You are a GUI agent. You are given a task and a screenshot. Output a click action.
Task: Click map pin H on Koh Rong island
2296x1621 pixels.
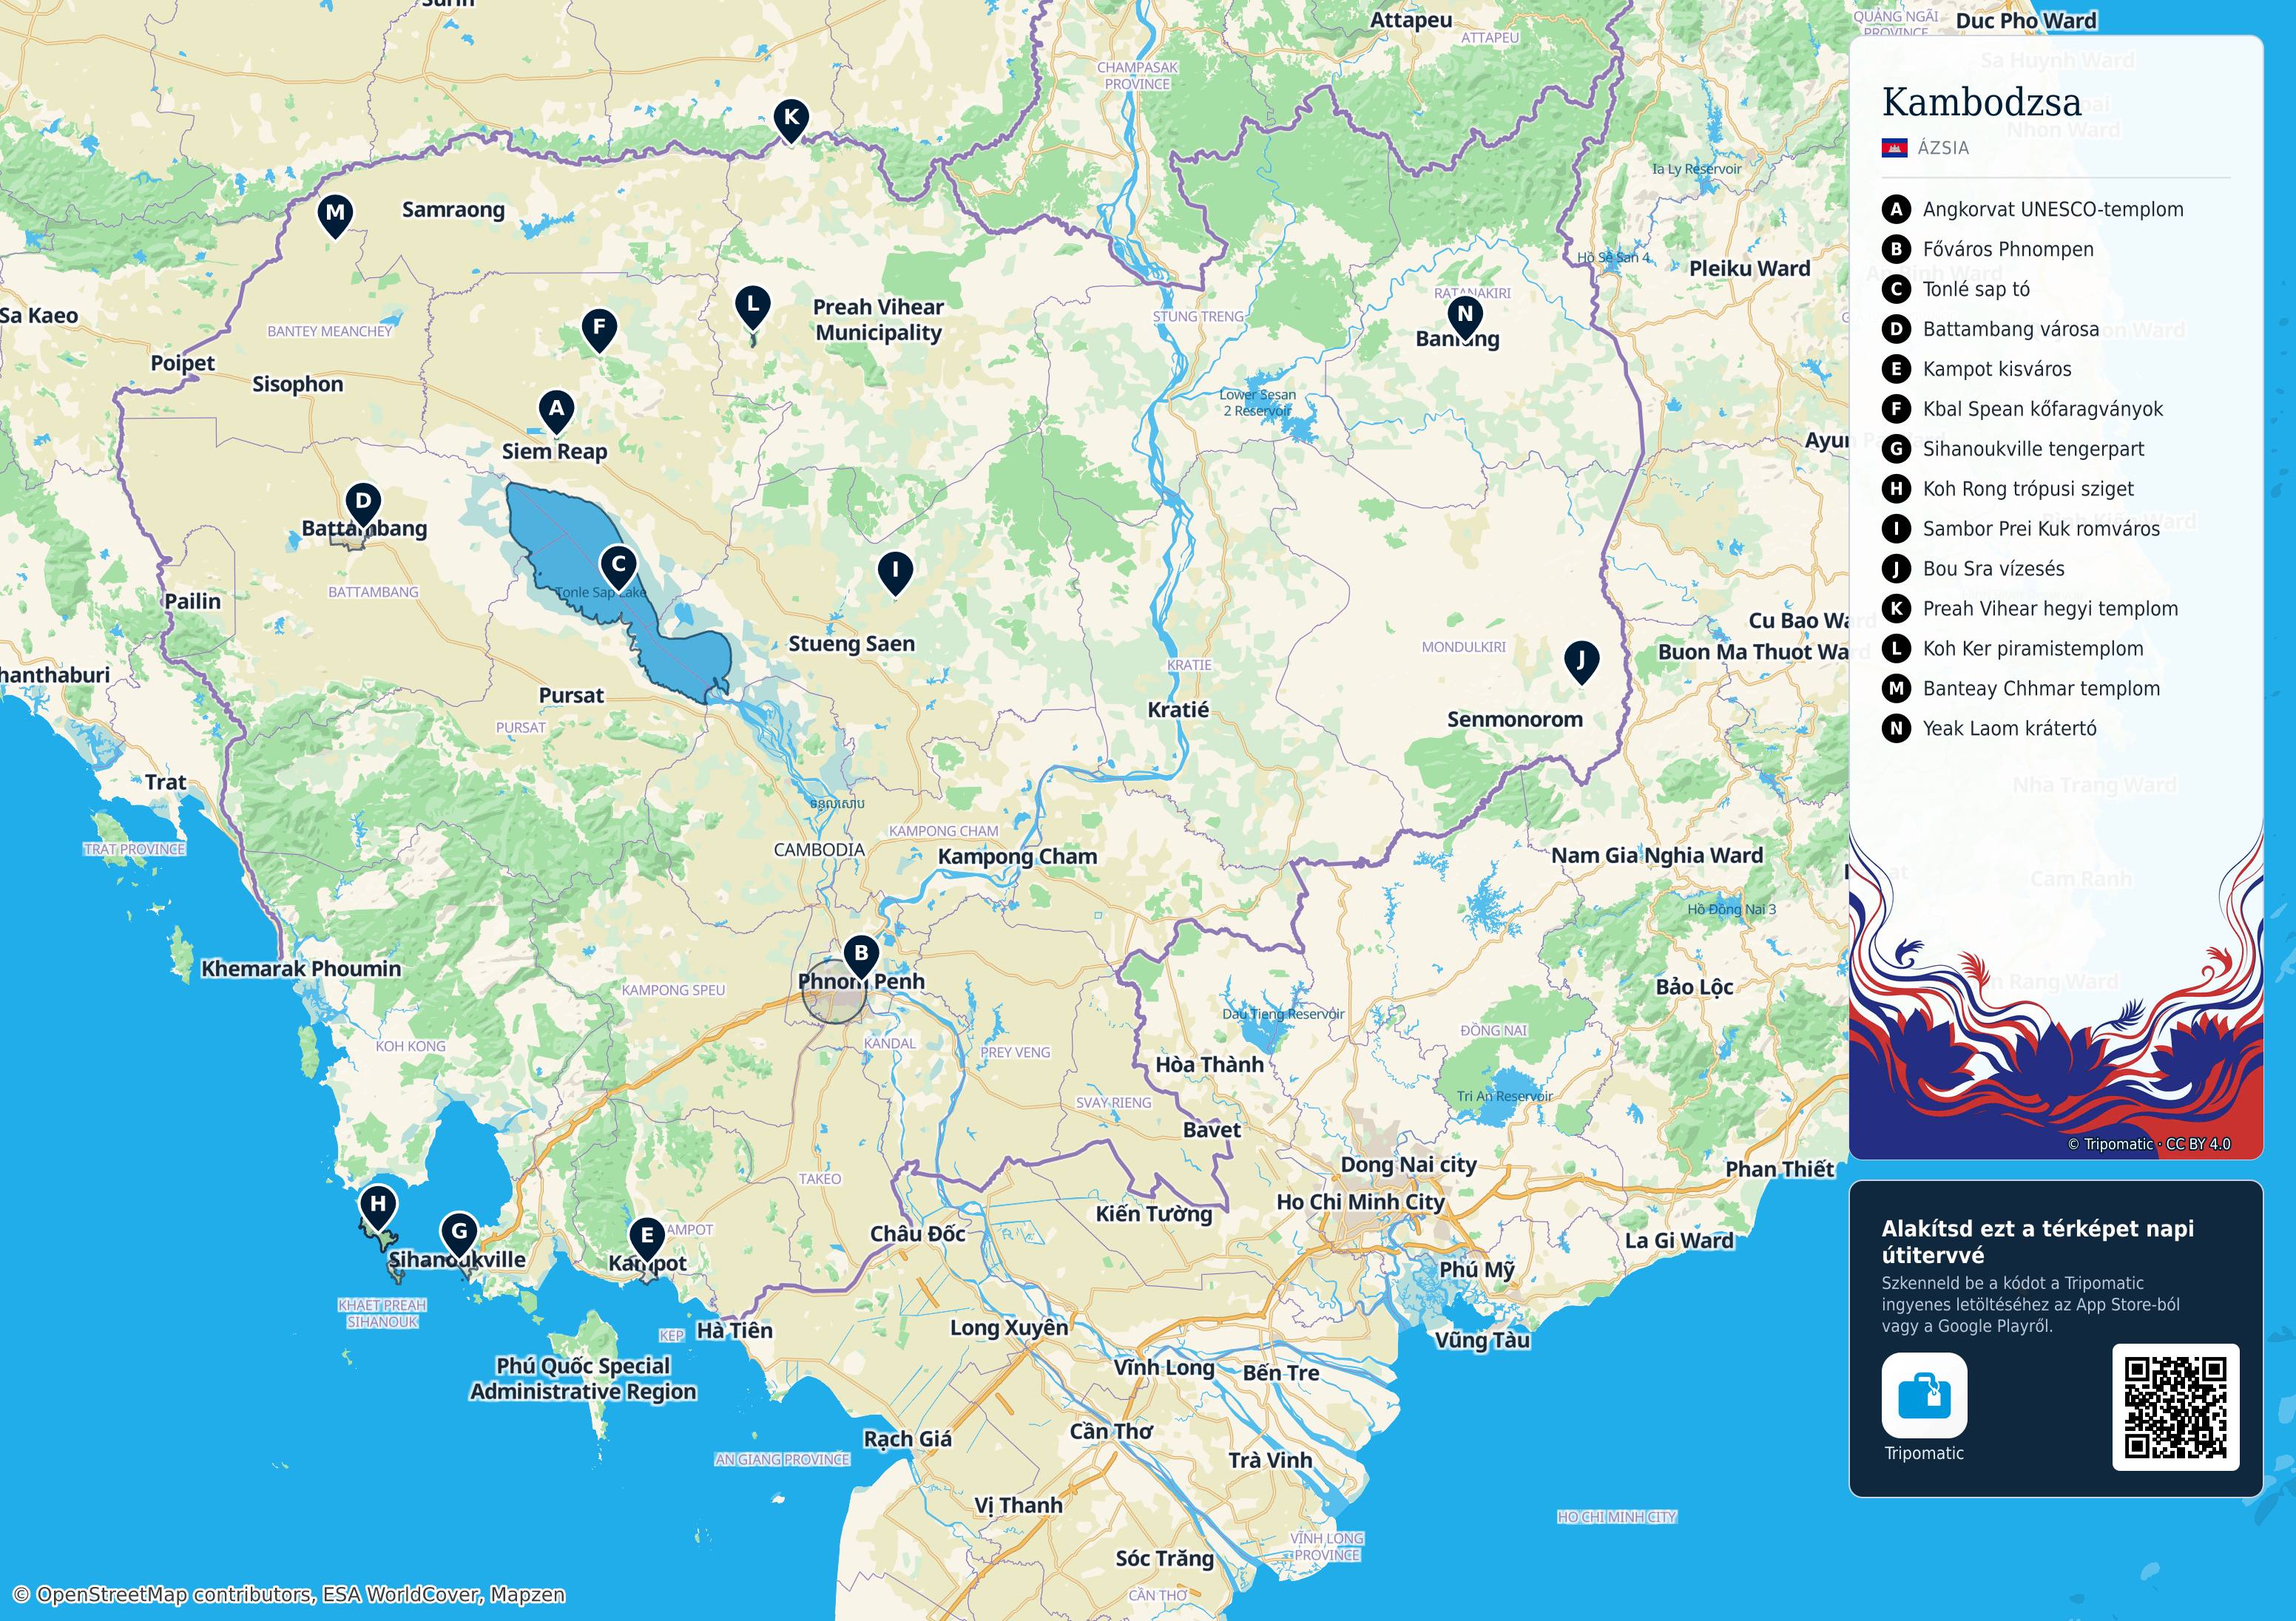[378, 1207]
